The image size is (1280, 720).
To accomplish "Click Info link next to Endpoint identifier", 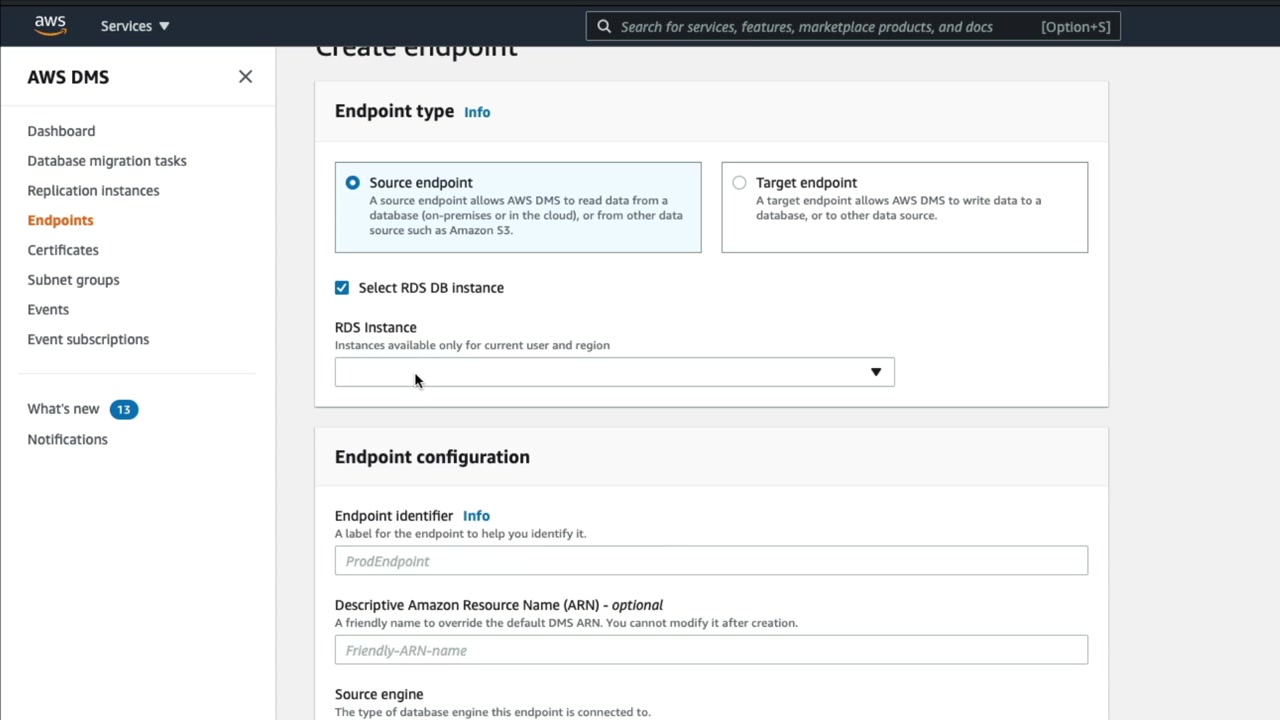I will [x=476, y=516].
